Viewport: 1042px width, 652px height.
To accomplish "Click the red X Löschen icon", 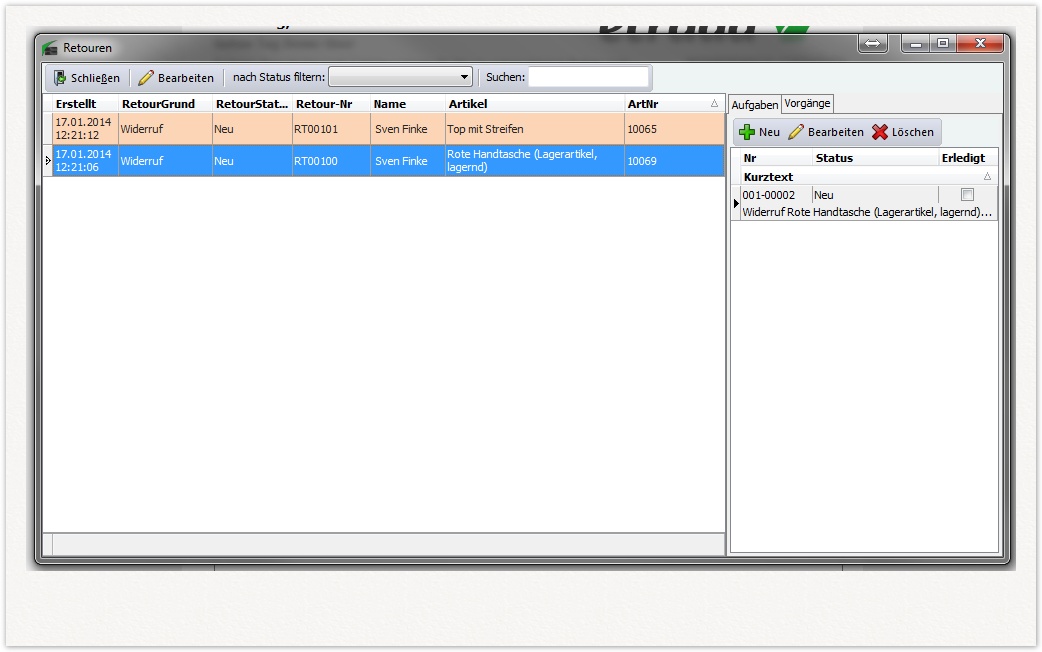I will click(x=880, y=132).
